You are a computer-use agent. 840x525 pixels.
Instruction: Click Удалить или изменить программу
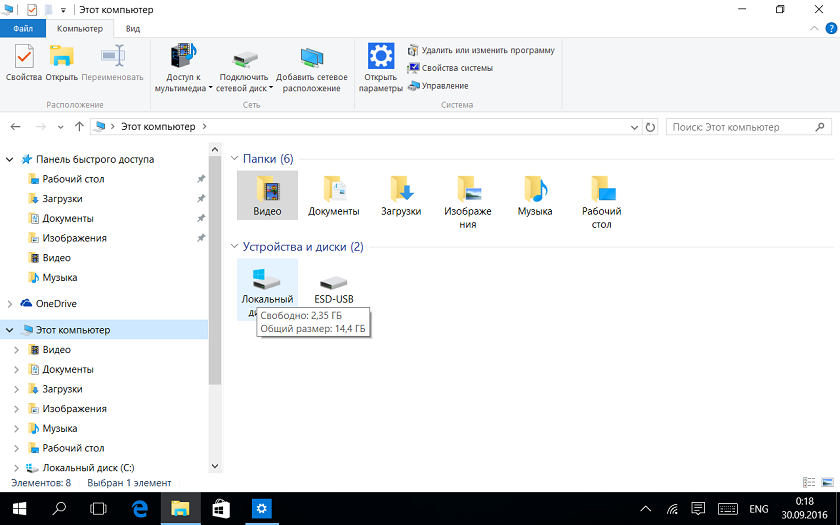point(480,50)
